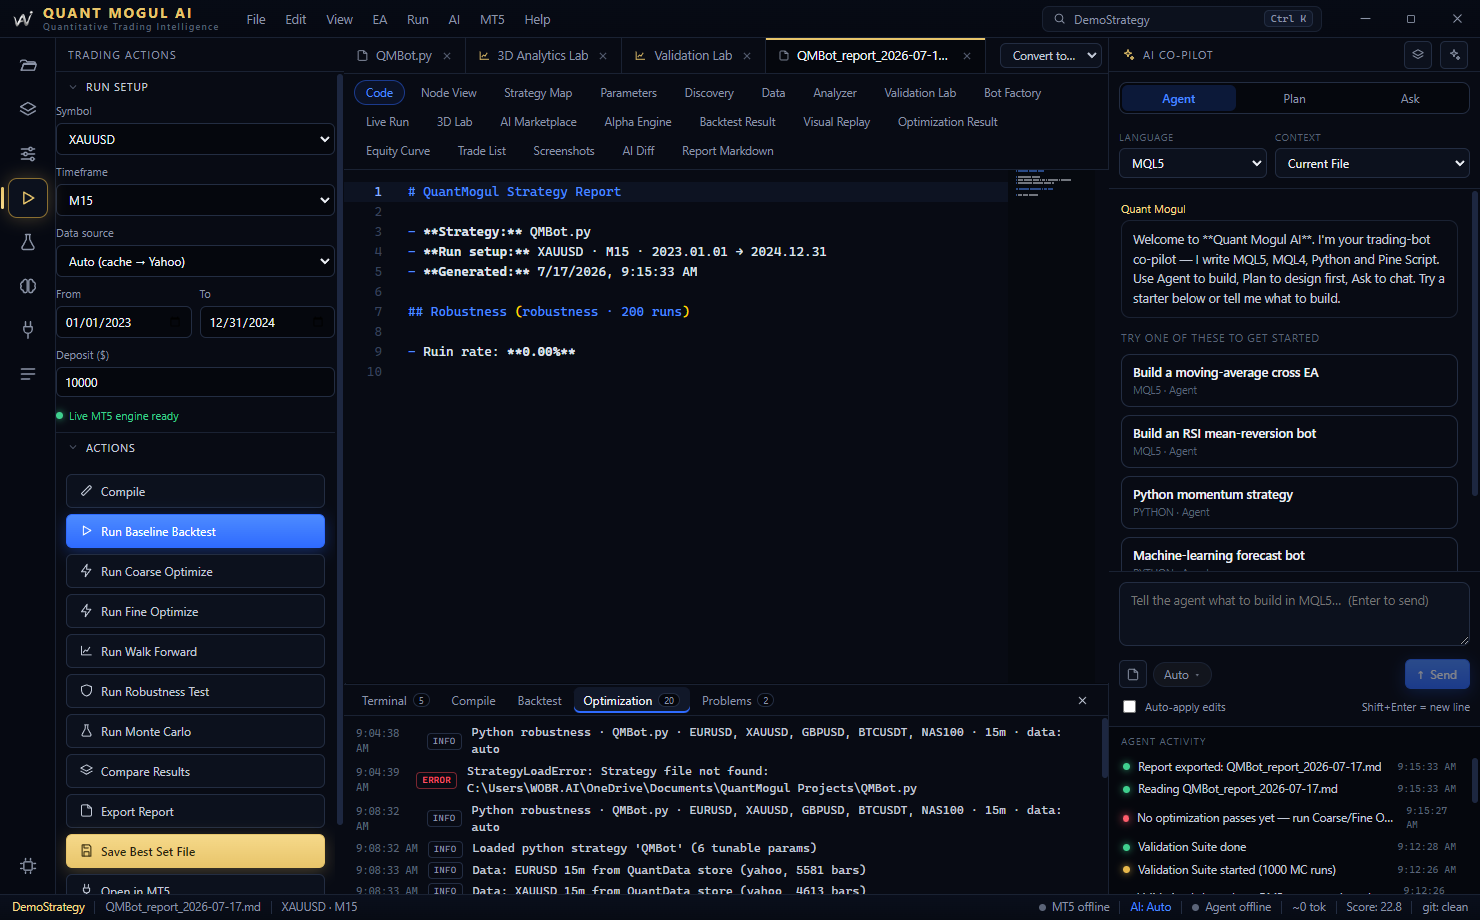Select the Python momentum strategy starter

(1289, 502)
